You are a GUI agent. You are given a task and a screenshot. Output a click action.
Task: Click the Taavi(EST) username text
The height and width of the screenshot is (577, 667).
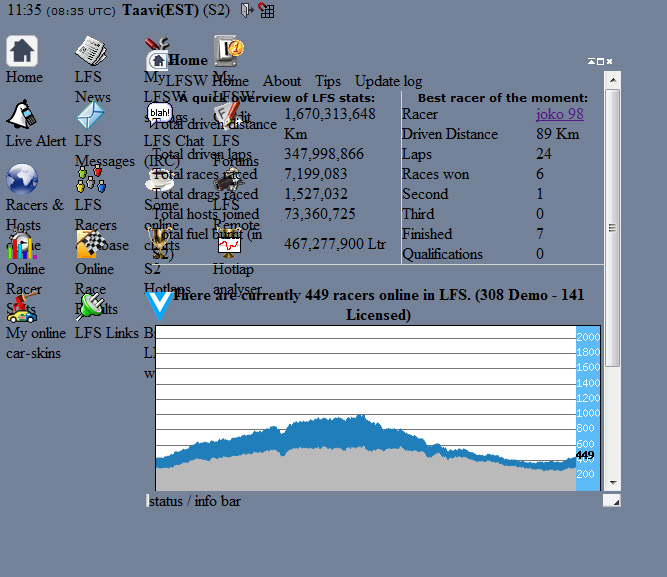pyautogui.click(x=160, y=10)
